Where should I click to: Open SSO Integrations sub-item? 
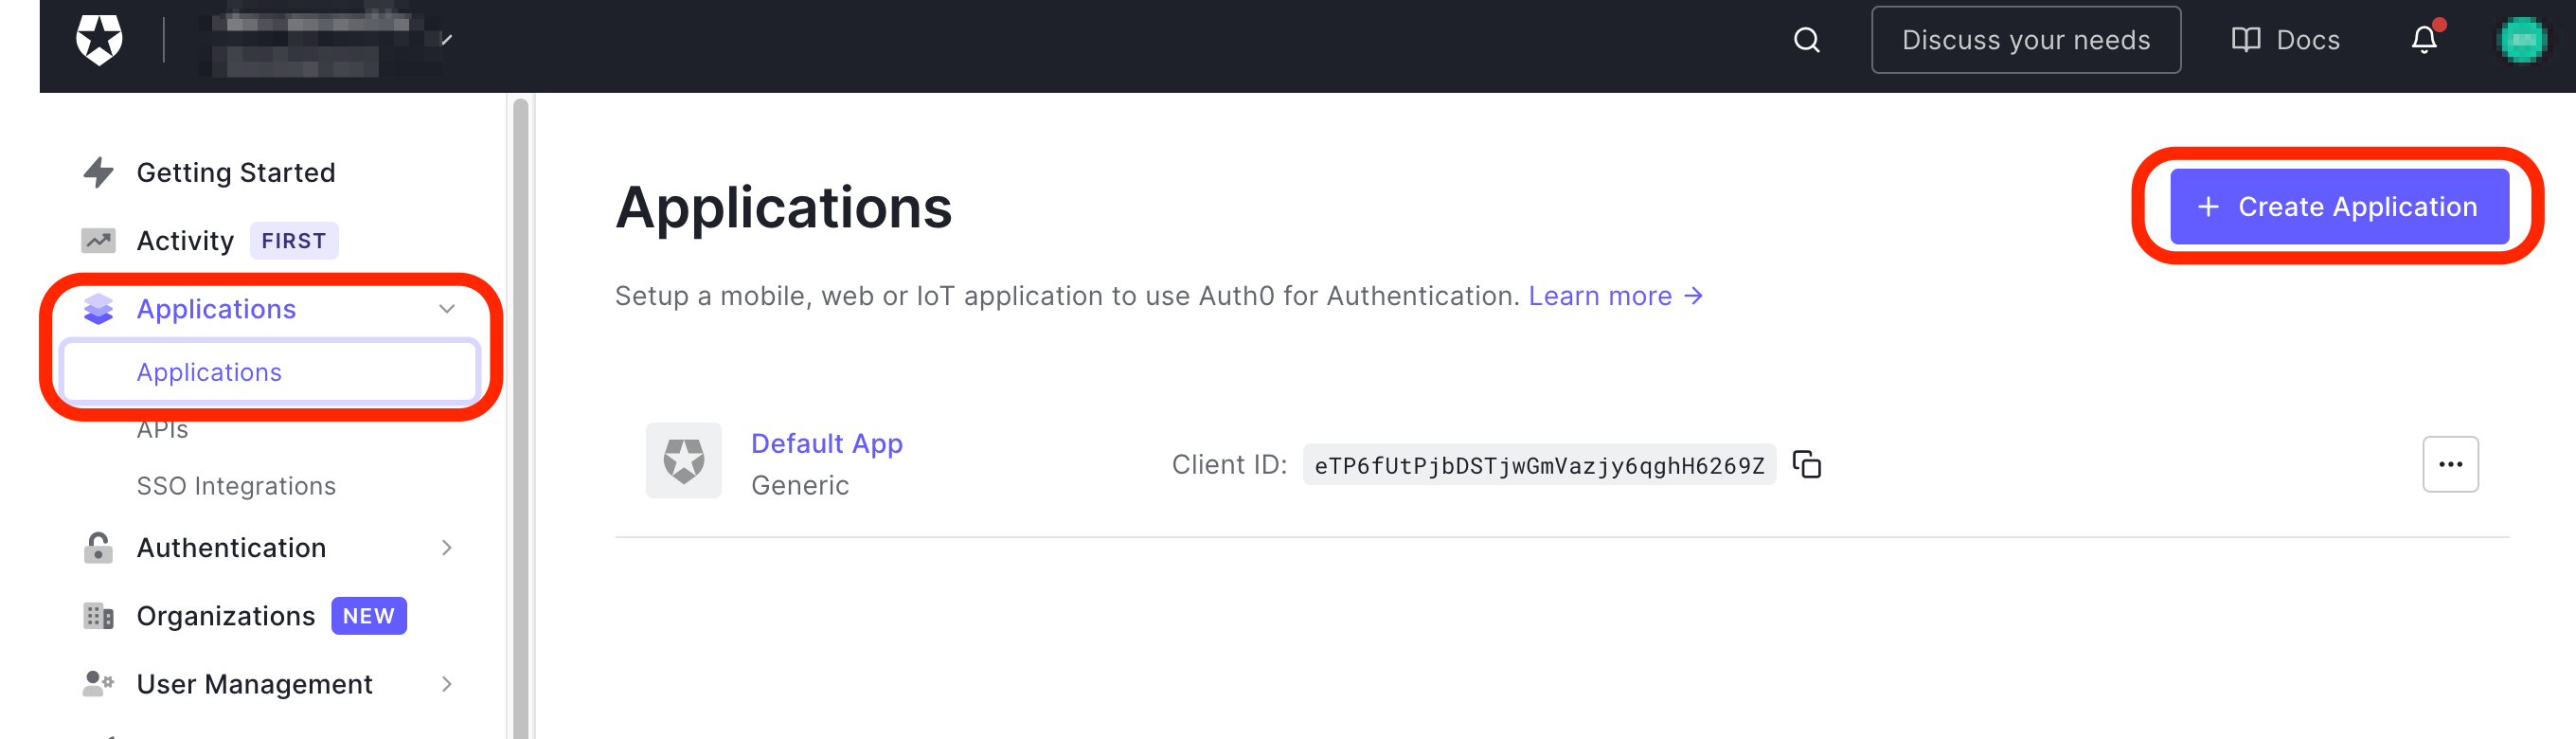pyautogui.click(x=236, y=486)
